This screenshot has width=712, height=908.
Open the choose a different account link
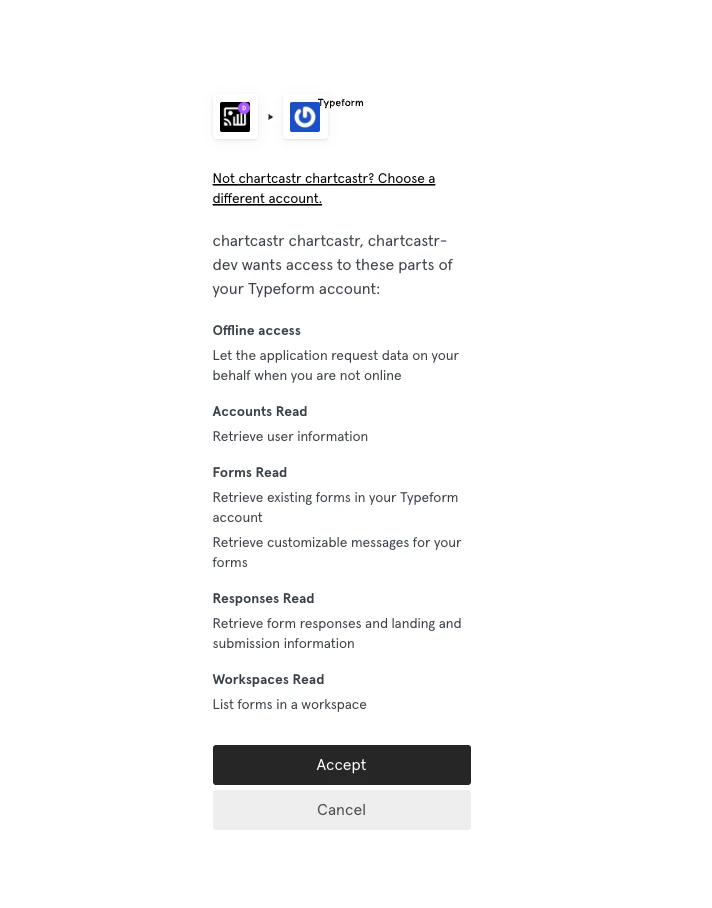(323, 188)
